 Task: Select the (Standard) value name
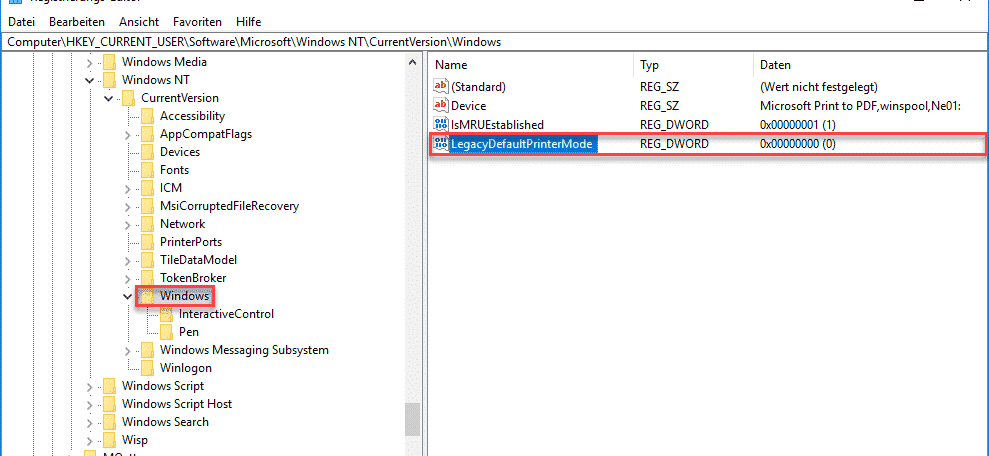pyautogui.click(x=478, y=86)
